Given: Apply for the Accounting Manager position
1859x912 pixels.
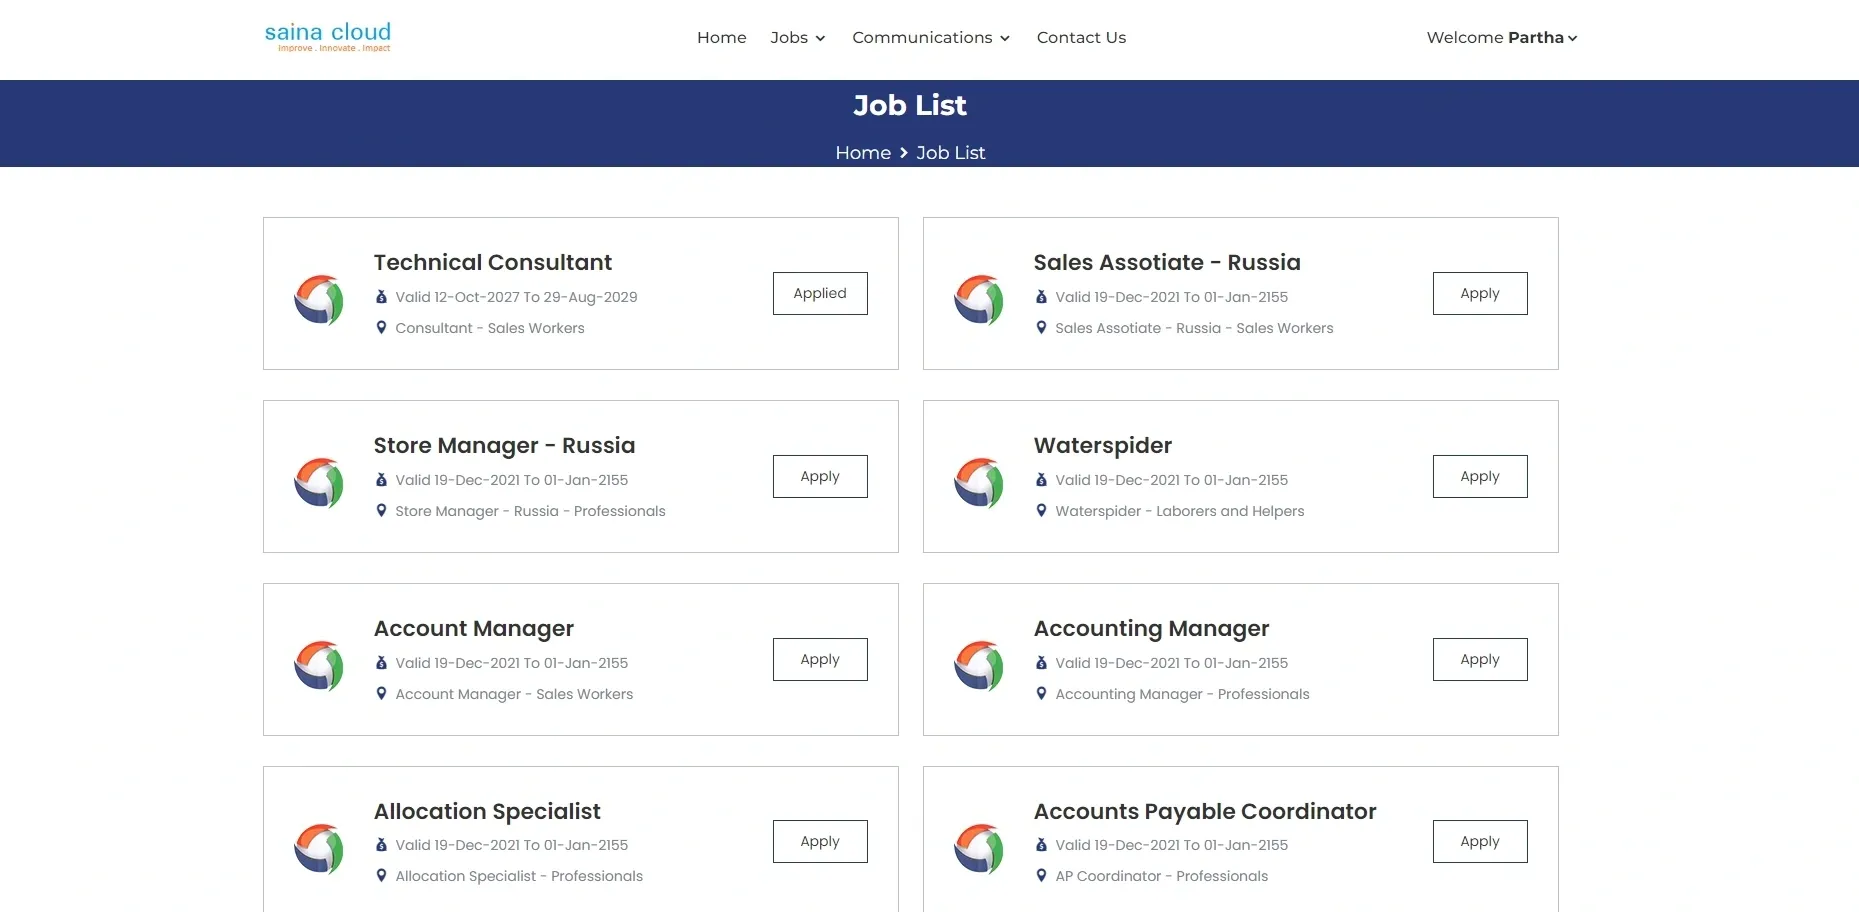Looking at the screenshot, I should (1479, 659).
